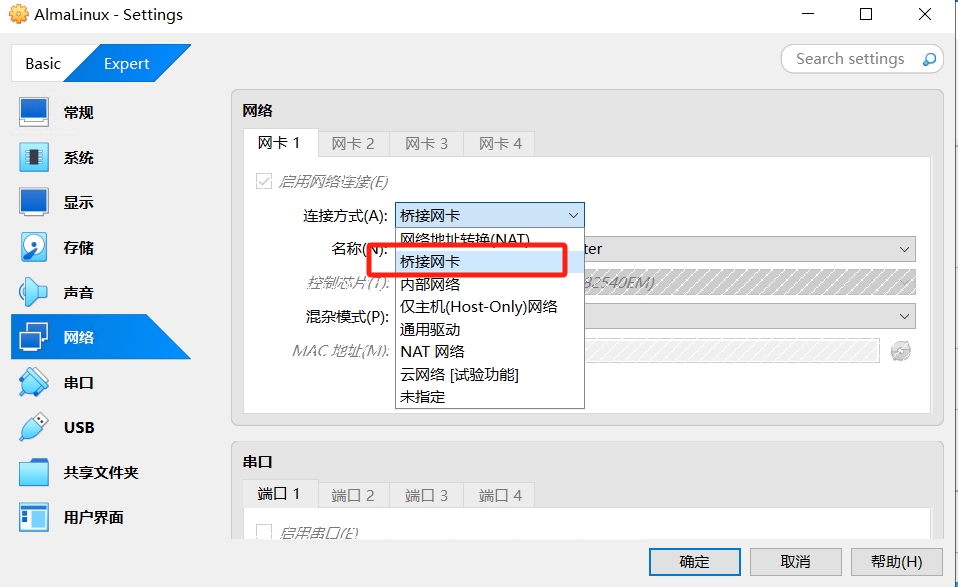Switch to the 网卡 1 tab
The width and height of the screenshot is (958, 587).
[280, 143]
